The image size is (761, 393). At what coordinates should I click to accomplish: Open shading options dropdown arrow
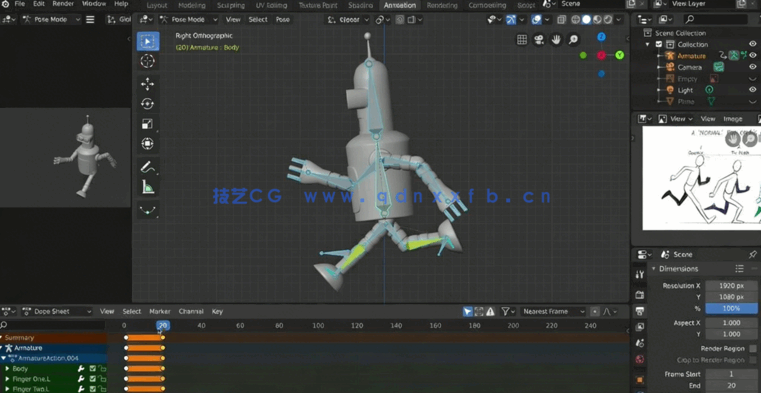(619, 19)
